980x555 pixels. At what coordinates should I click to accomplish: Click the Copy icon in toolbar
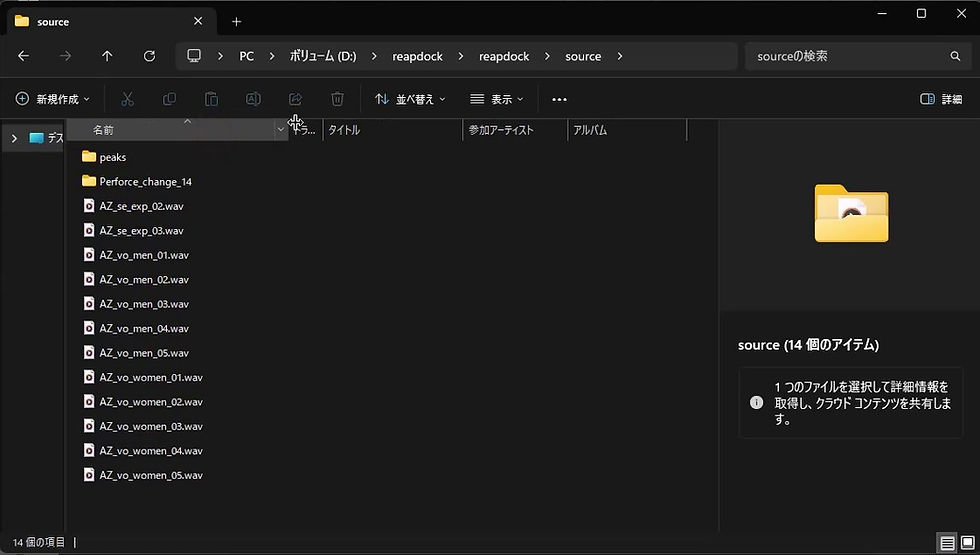[x=169, y=99]
